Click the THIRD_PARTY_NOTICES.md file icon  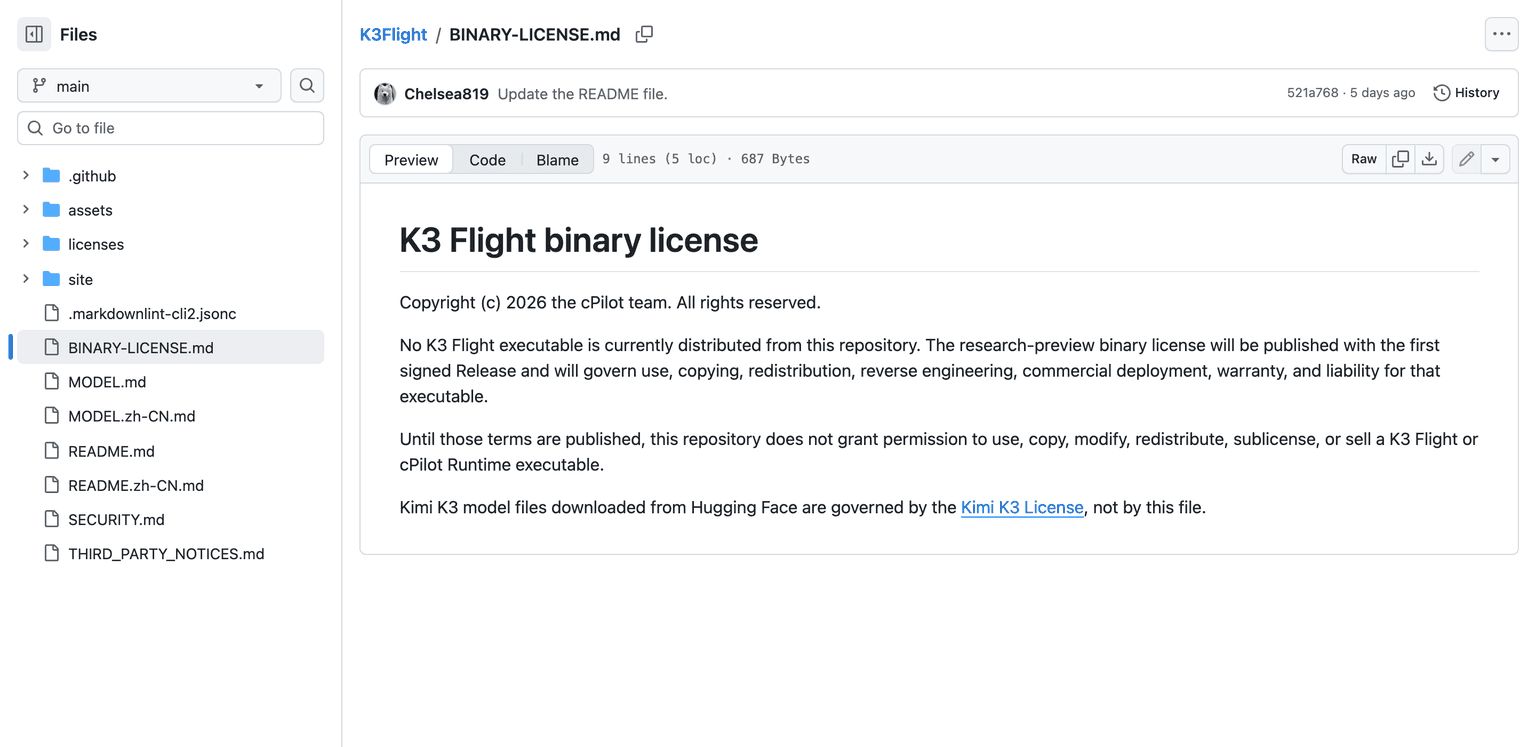pos(52,553)
